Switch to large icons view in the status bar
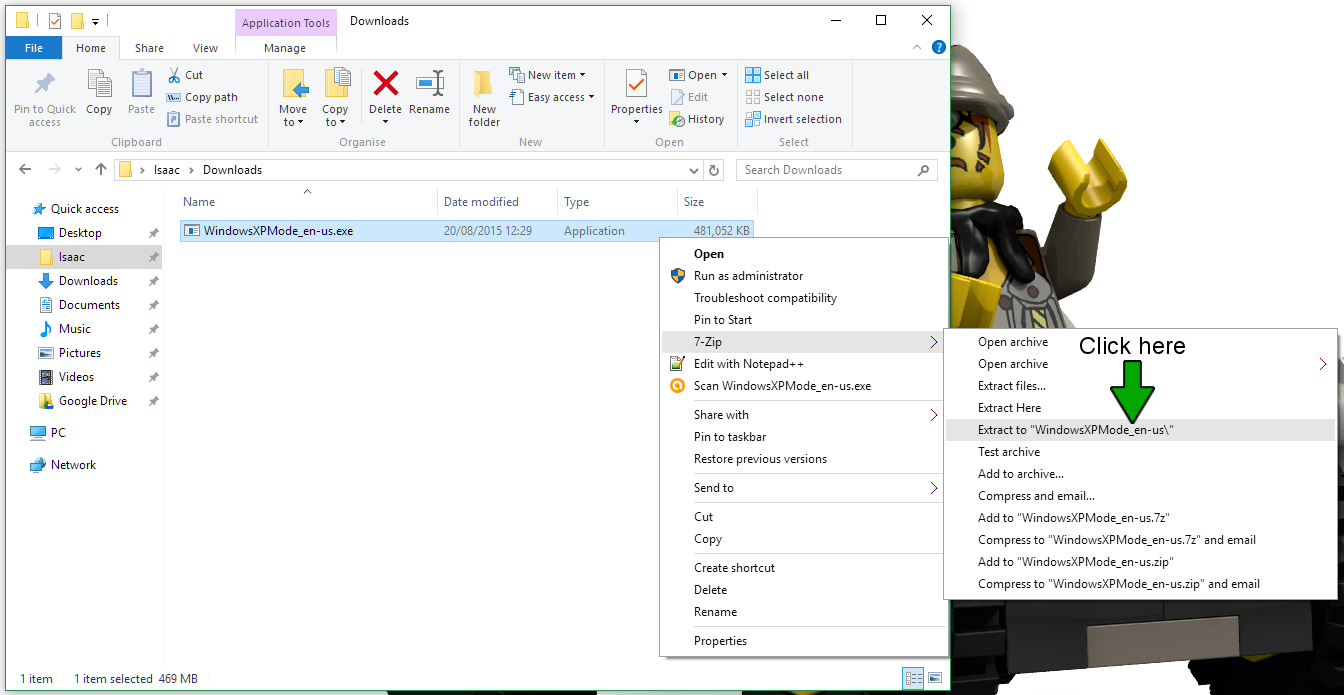Viewport: 1344px width, 695px height. pos(934,678)
